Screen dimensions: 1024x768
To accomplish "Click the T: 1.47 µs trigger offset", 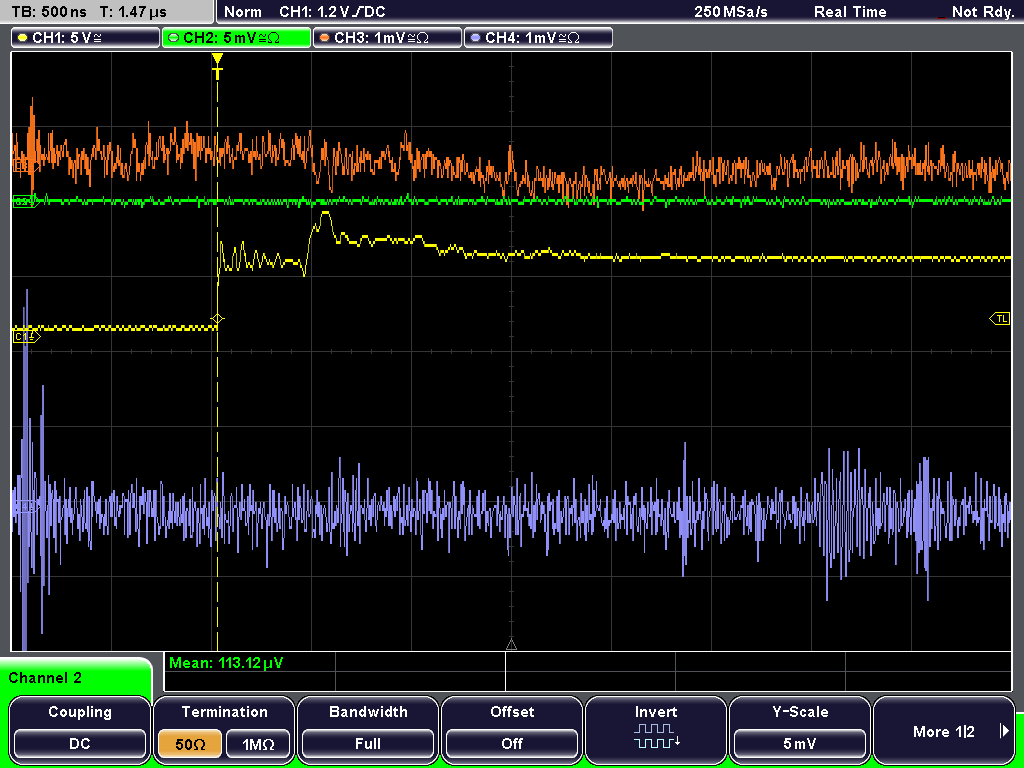I will click(135, 12).
